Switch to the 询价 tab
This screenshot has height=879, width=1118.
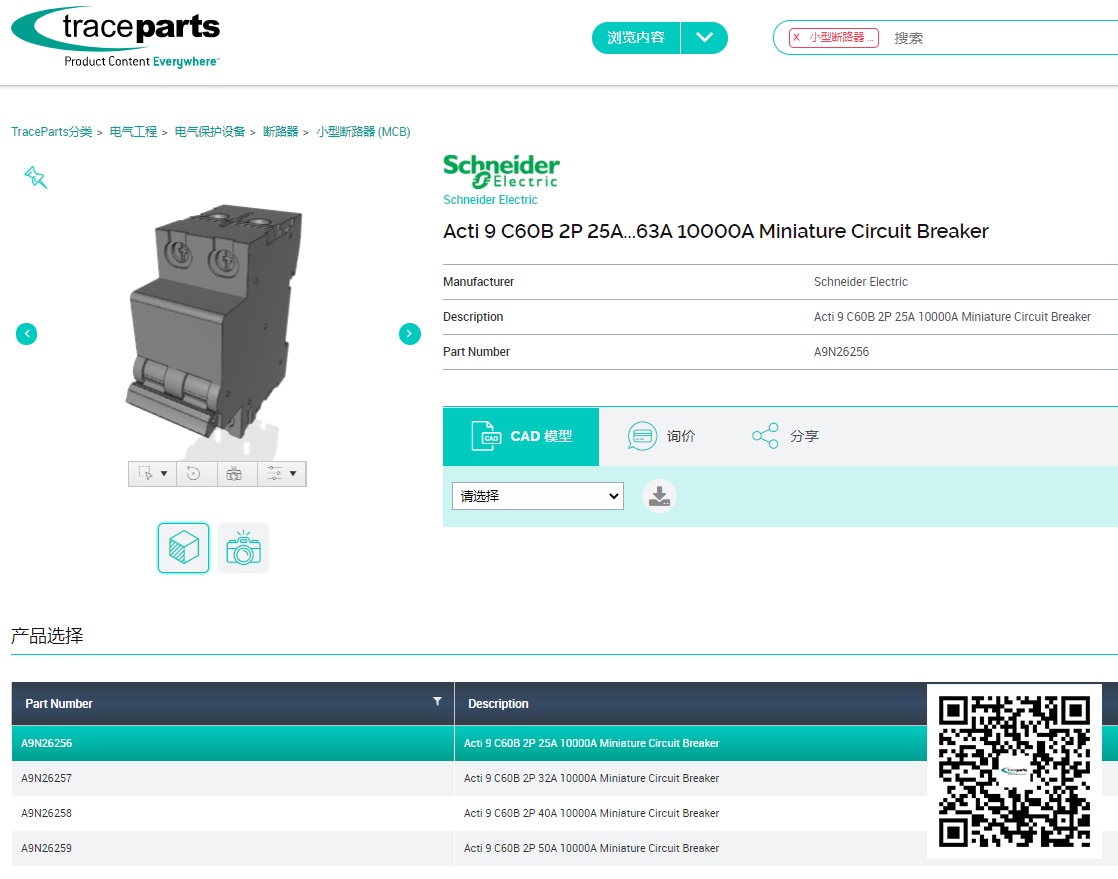[x=662, y=436]
